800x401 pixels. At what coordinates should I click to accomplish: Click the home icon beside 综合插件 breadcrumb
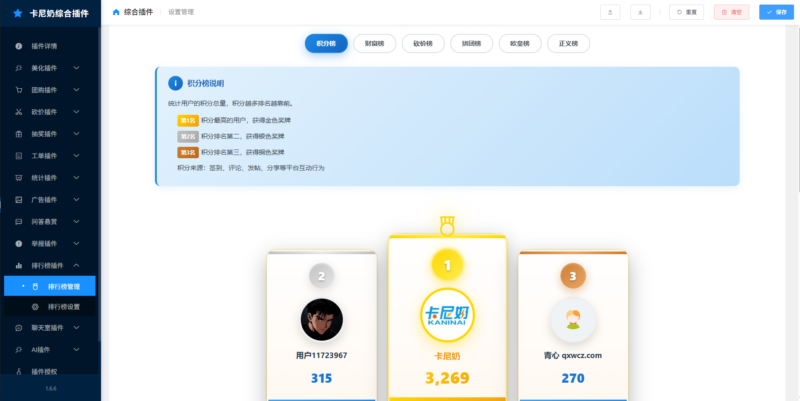pyautogui.click(x=116, y=12)
